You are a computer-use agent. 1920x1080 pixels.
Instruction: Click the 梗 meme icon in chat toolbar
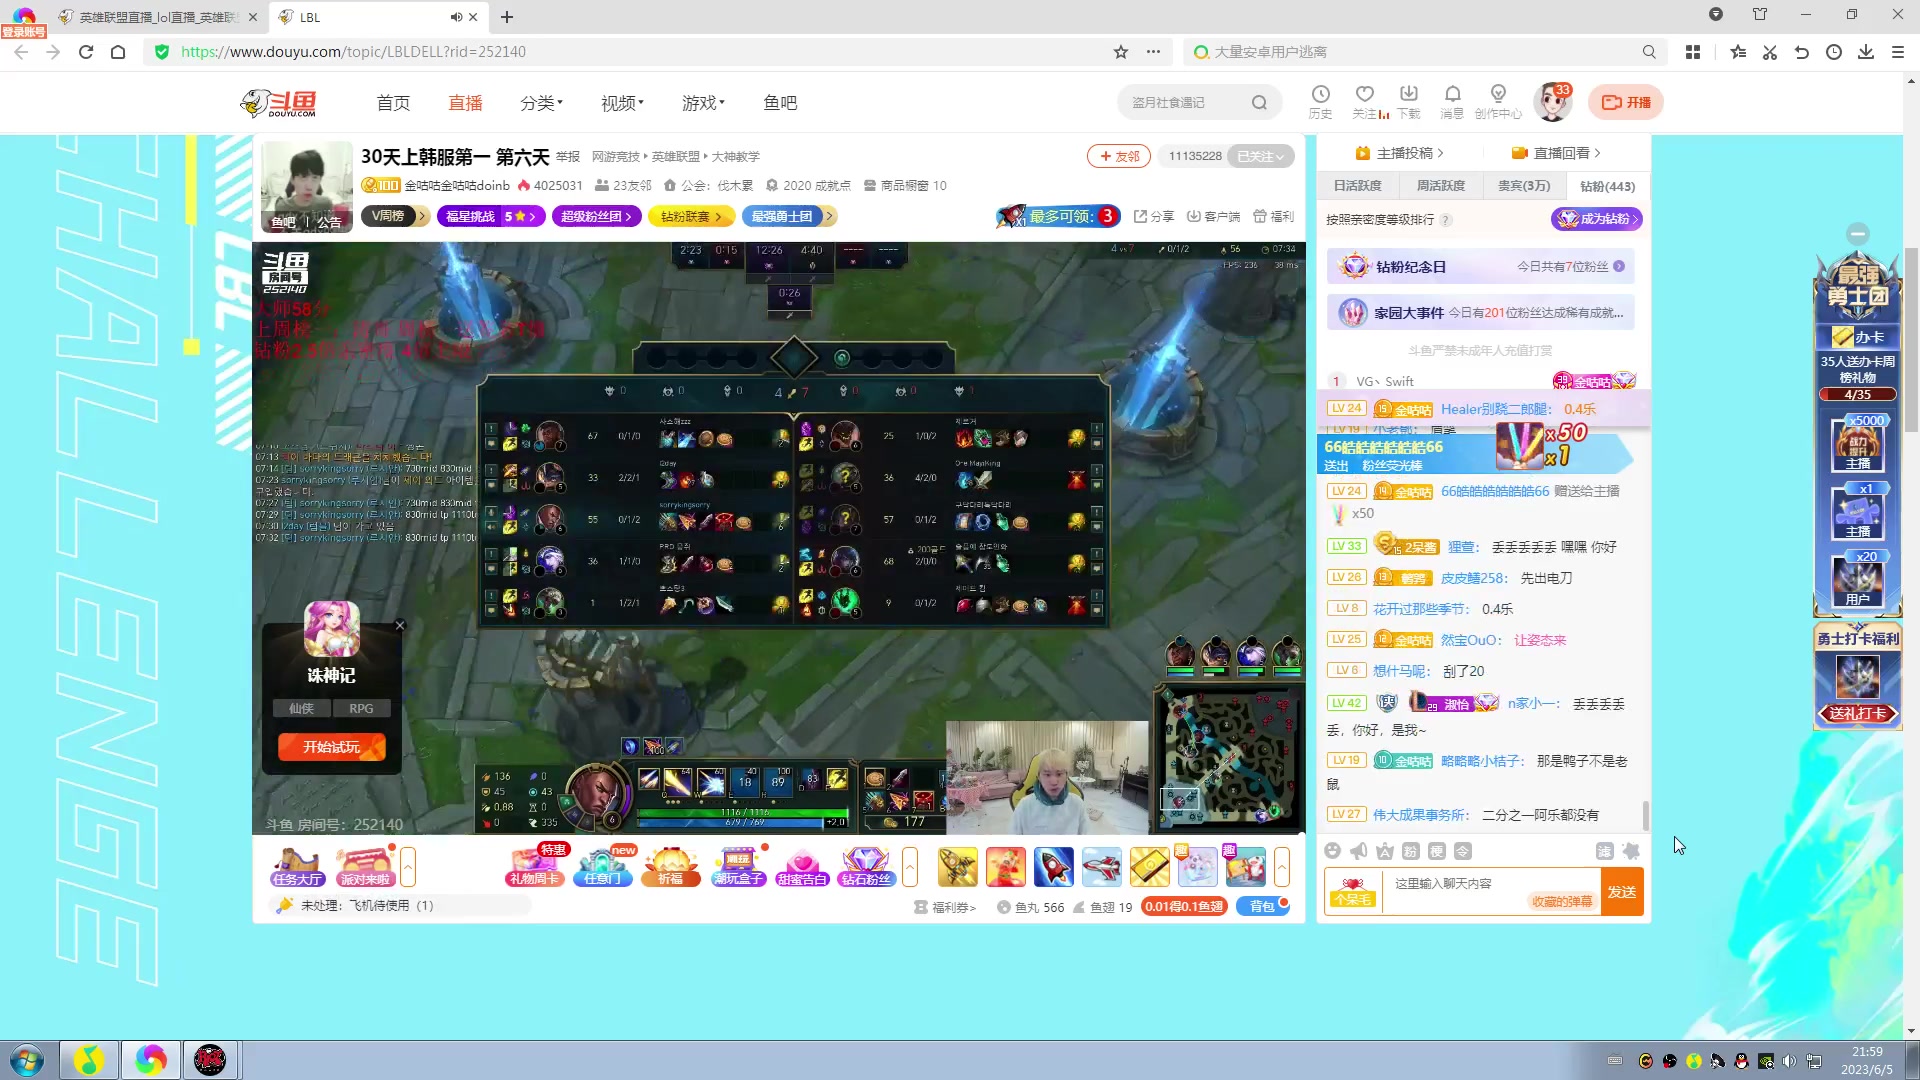(x=1436, y=851)
